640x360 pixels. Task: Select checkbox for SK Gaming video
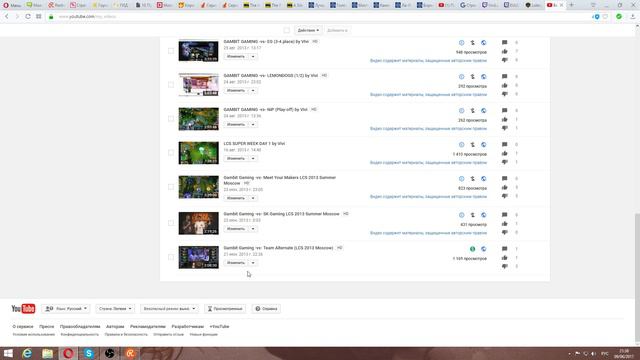point(171,223)
